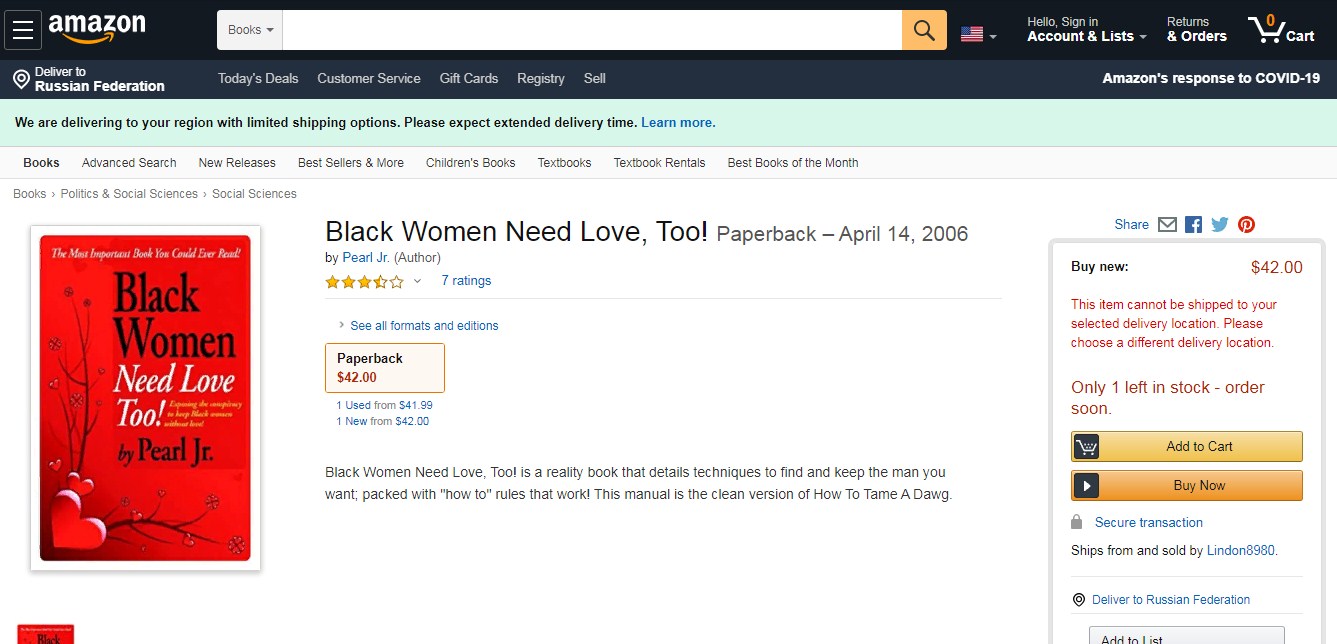The image size is (1337, 644).
Task: Select the Paperback $42.00 format option
Action: (385, 368)
